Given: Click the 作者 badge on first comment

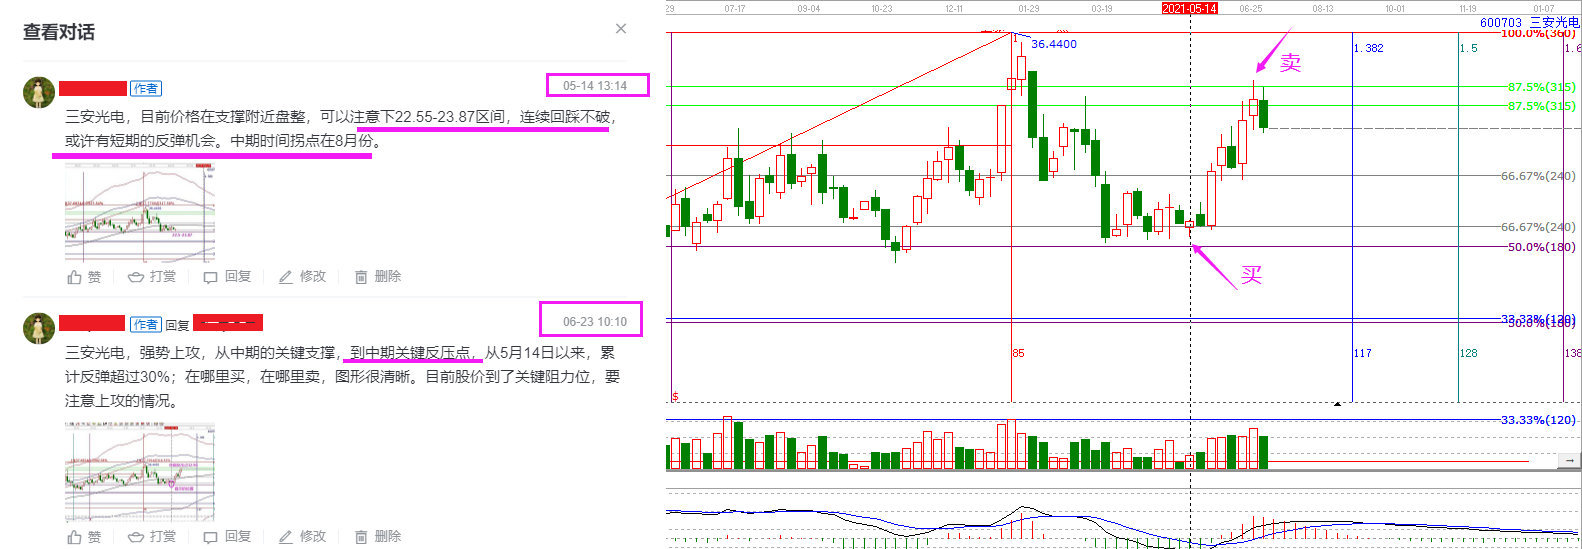Looking at the screenshot, I should point(146,89).
